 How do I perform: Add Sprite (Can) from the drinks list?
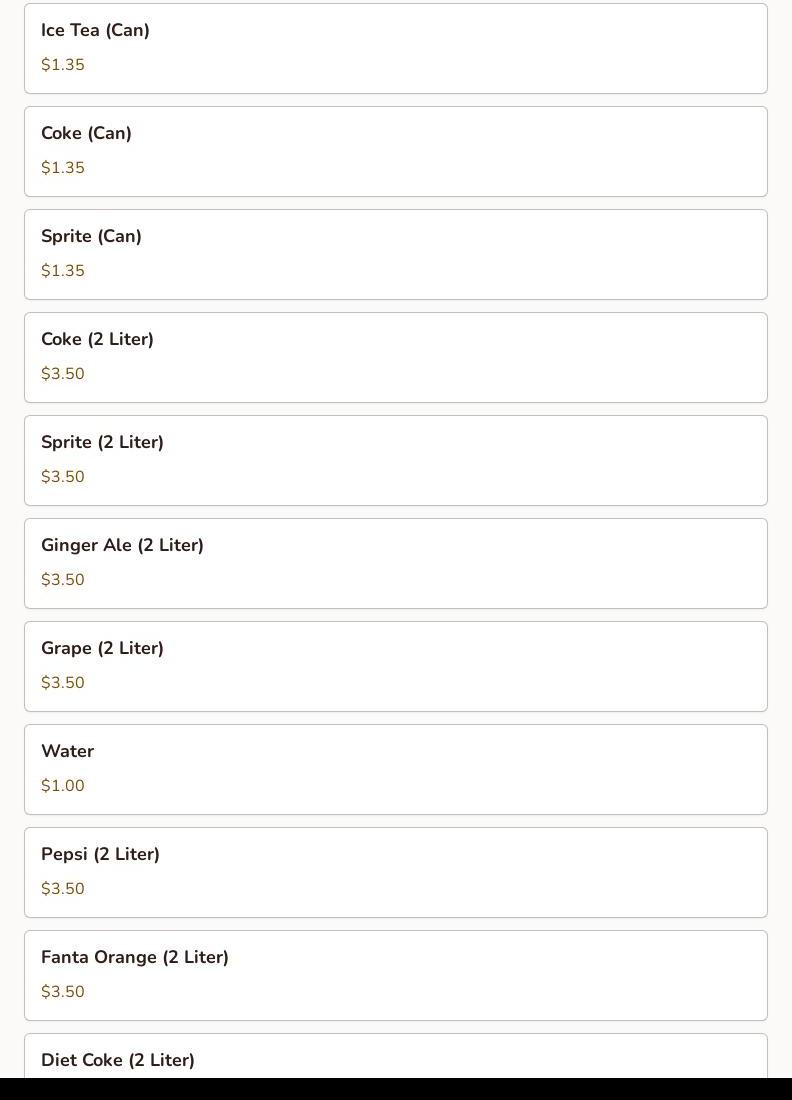[395, 254]
